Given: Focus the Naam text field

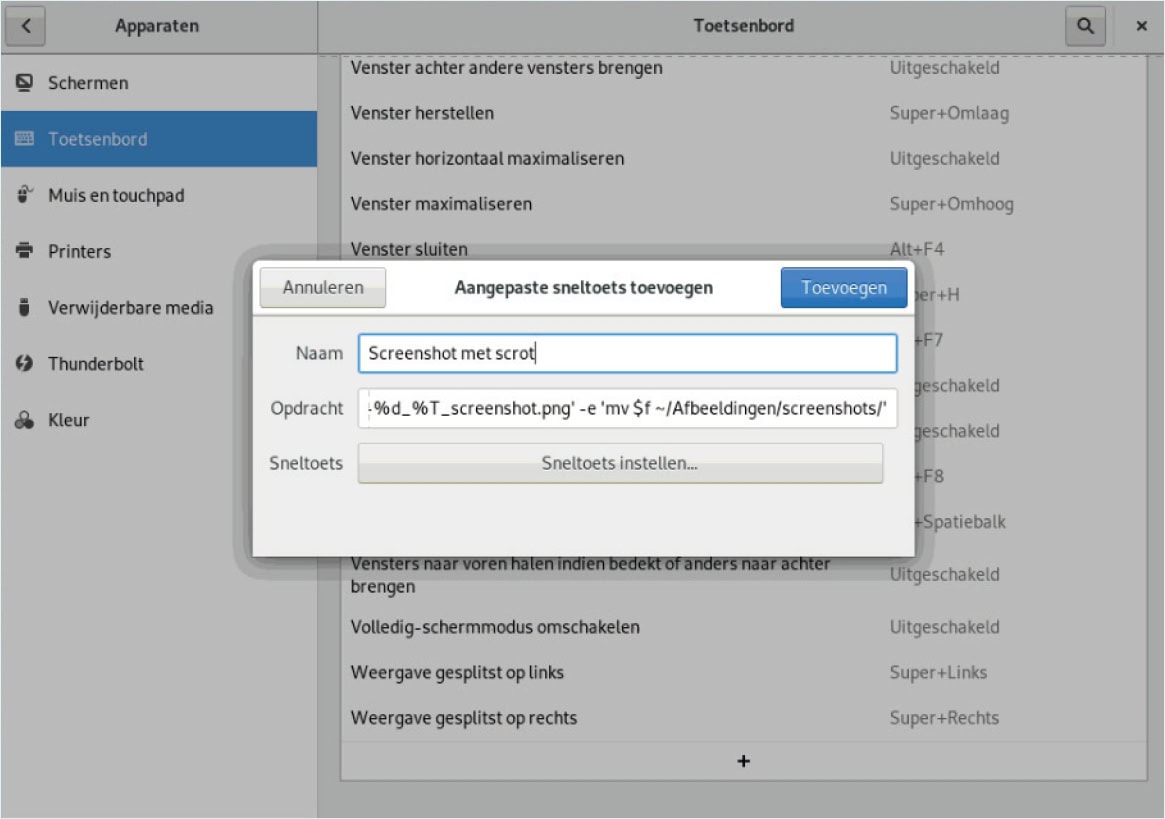Looking at the screenshot, I should [x=627, y=353].
